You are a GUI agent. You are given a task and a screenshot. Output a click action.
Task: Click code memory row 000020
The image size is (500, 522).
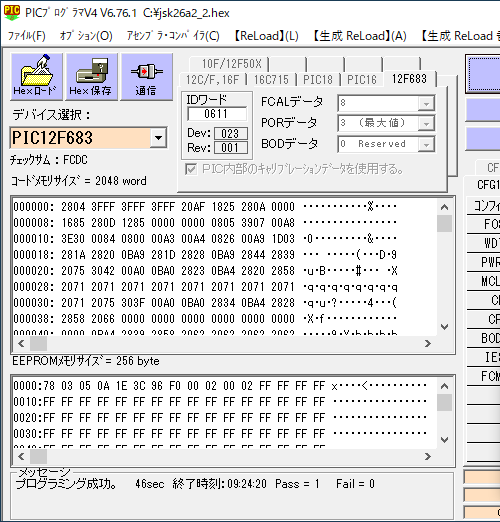pos(205,271)
